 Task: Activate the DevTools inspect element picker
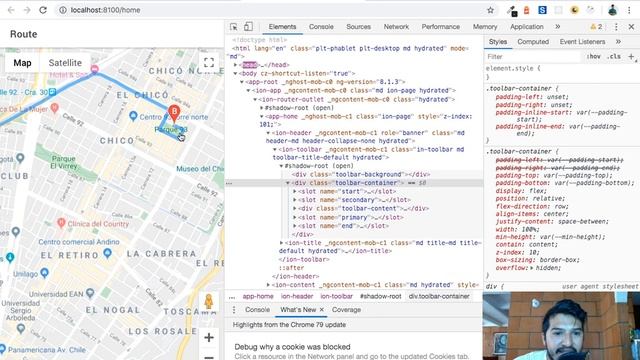tap(233, 27)
